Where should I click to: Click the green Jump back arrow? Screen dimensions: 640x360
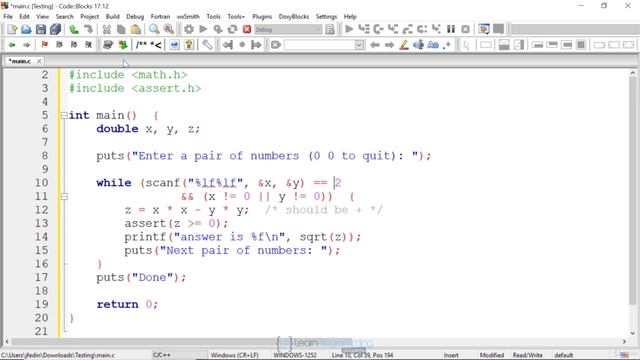pyautogui.click(x=12, y=45)
